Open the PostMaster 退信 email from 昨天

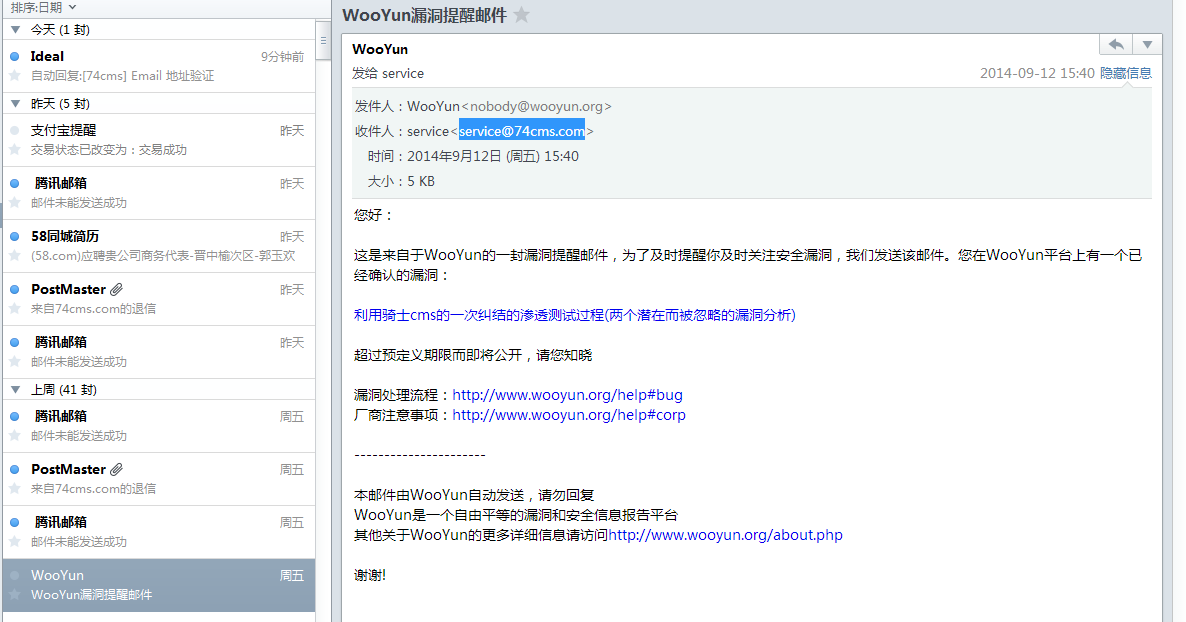coord(159,299)
